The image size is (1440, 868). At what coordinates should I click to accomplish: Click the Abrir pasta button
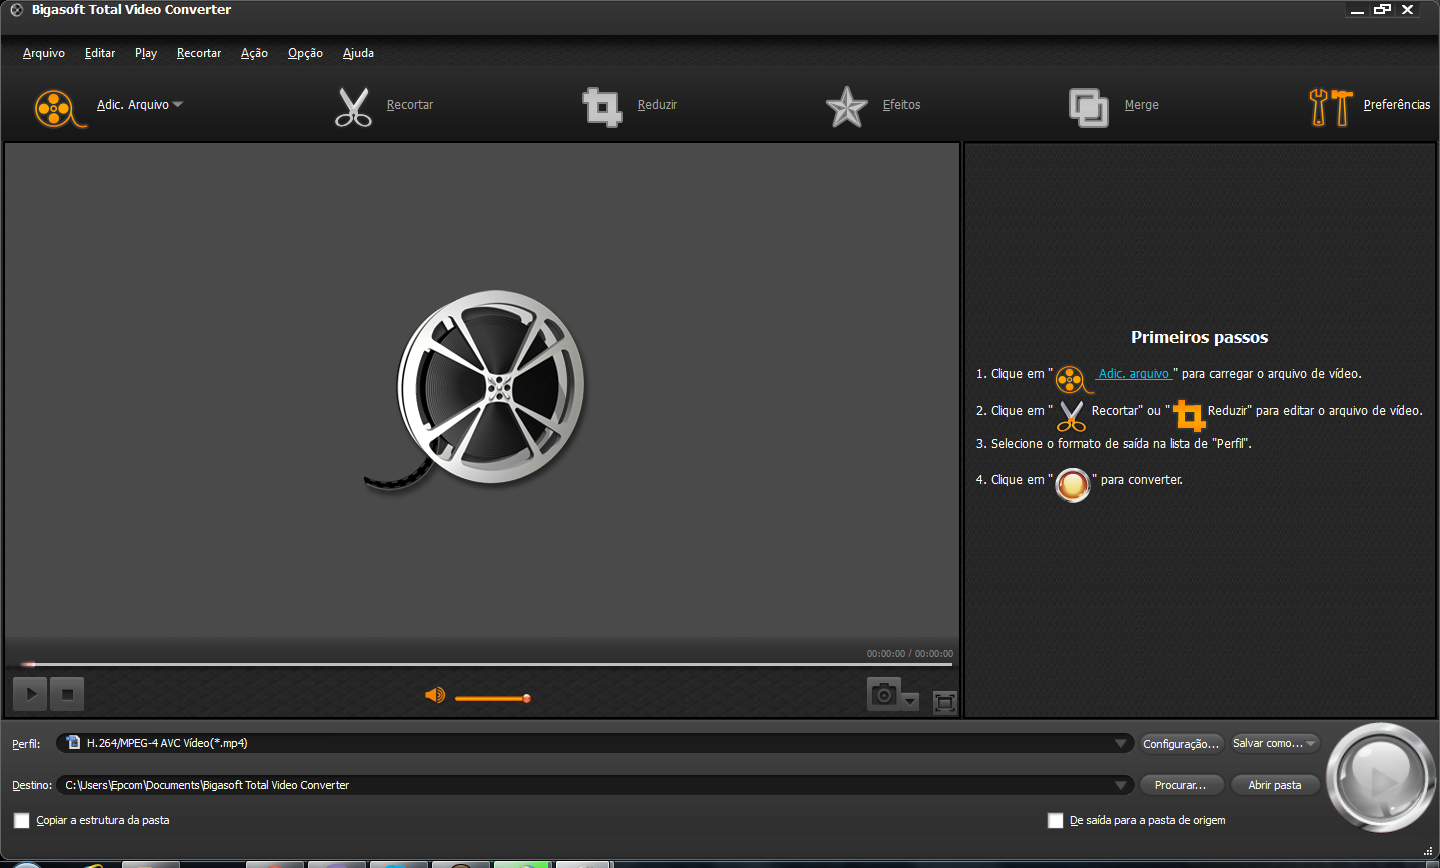[x=1275, y=785]
